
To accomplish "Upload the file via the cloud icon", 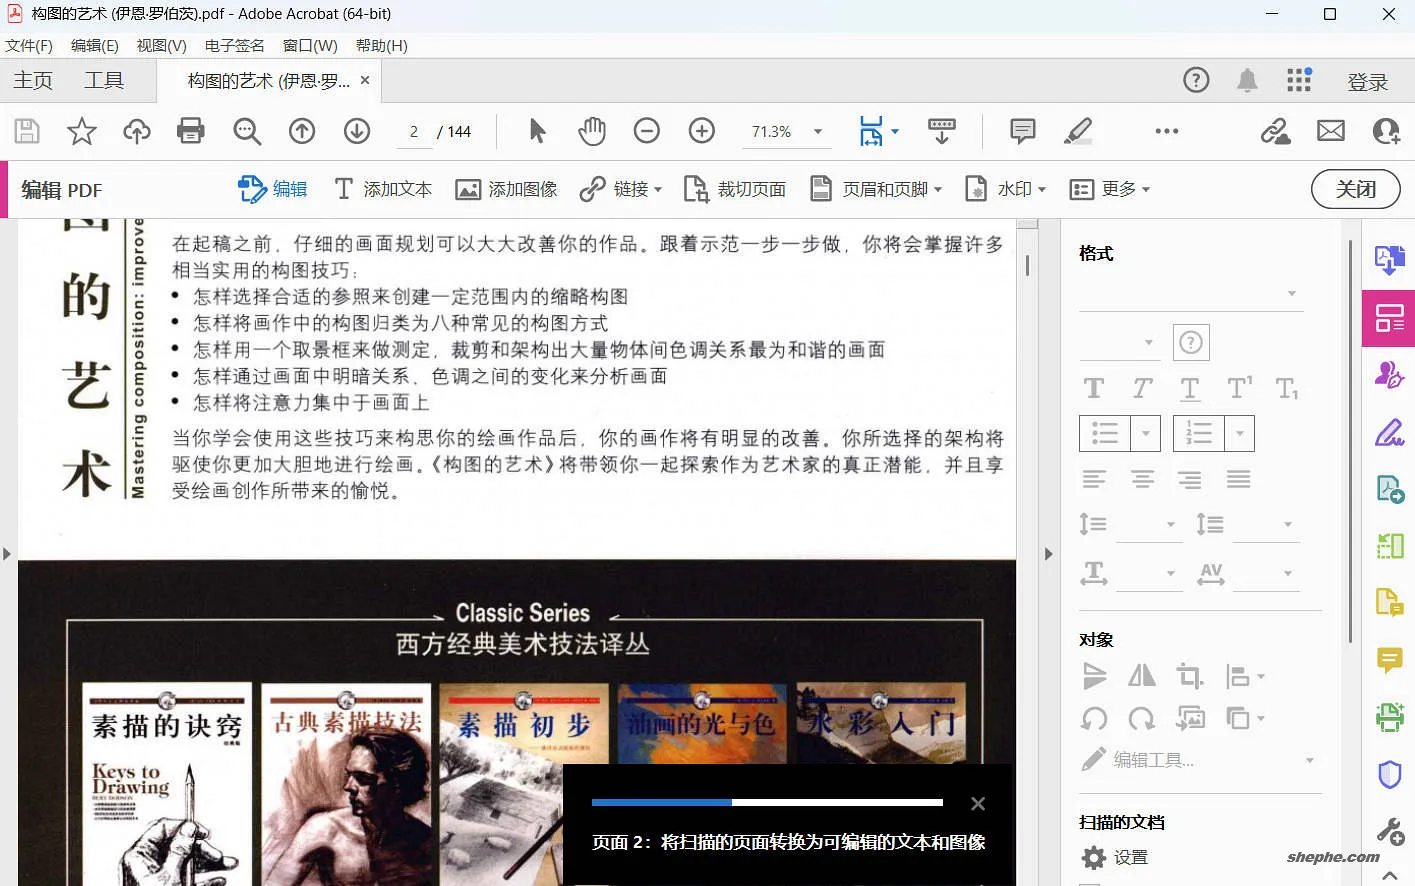I will coord(137,131).
